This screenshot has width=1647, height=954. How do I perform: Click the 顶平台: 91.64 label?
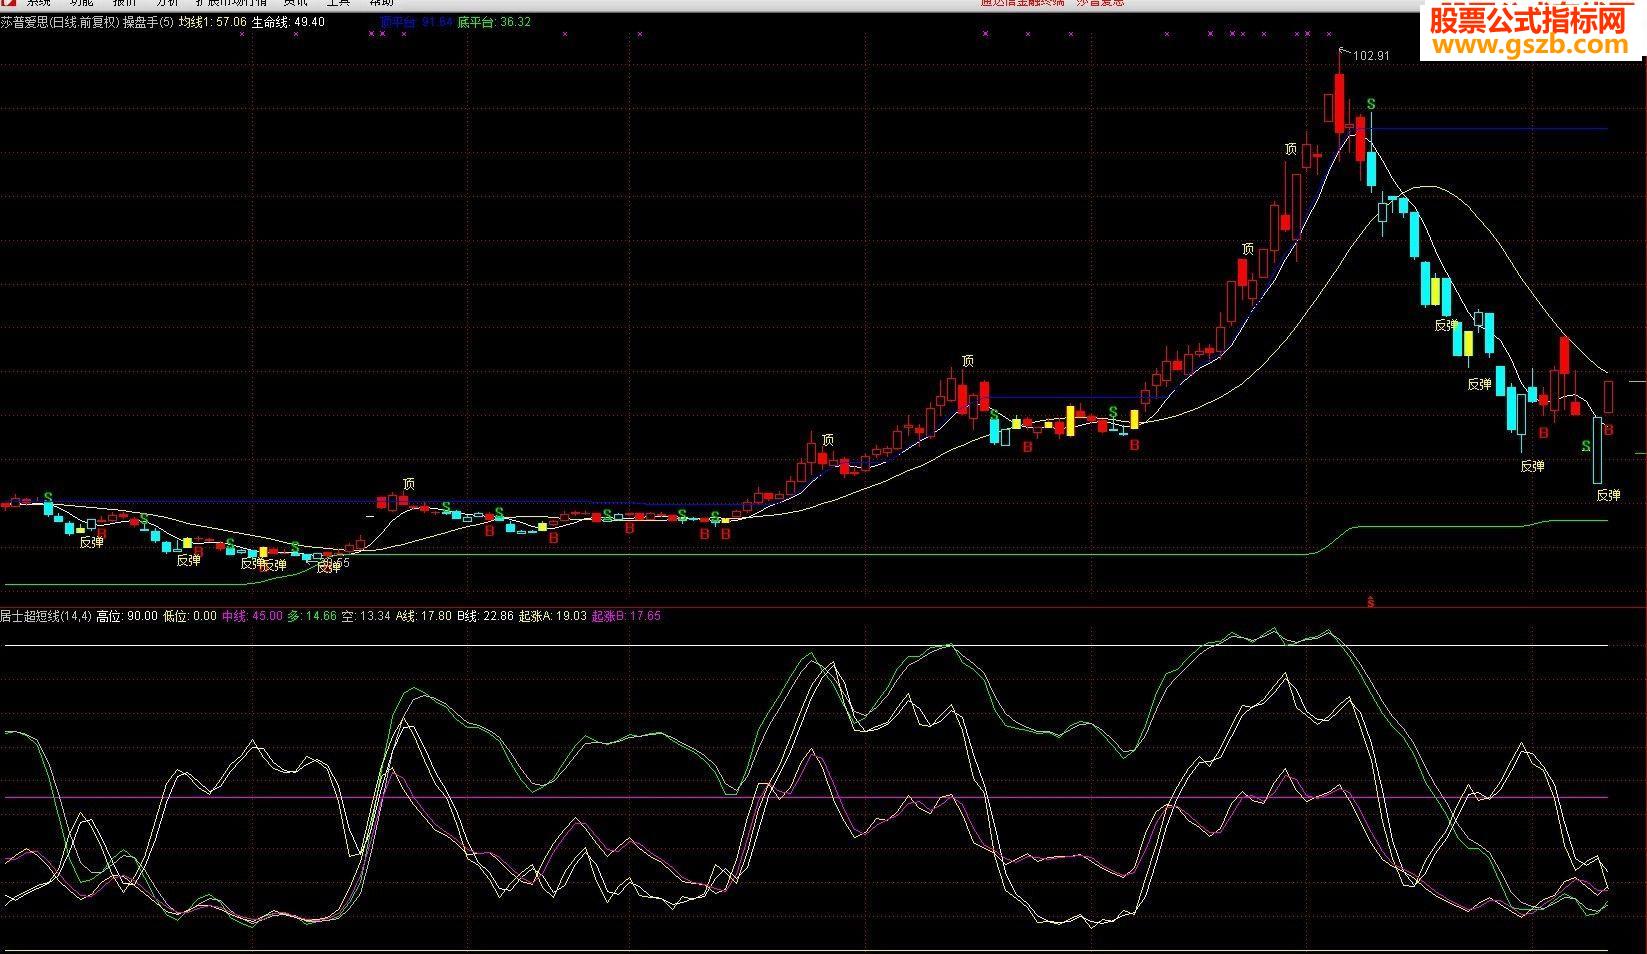[x=416, y=22]
